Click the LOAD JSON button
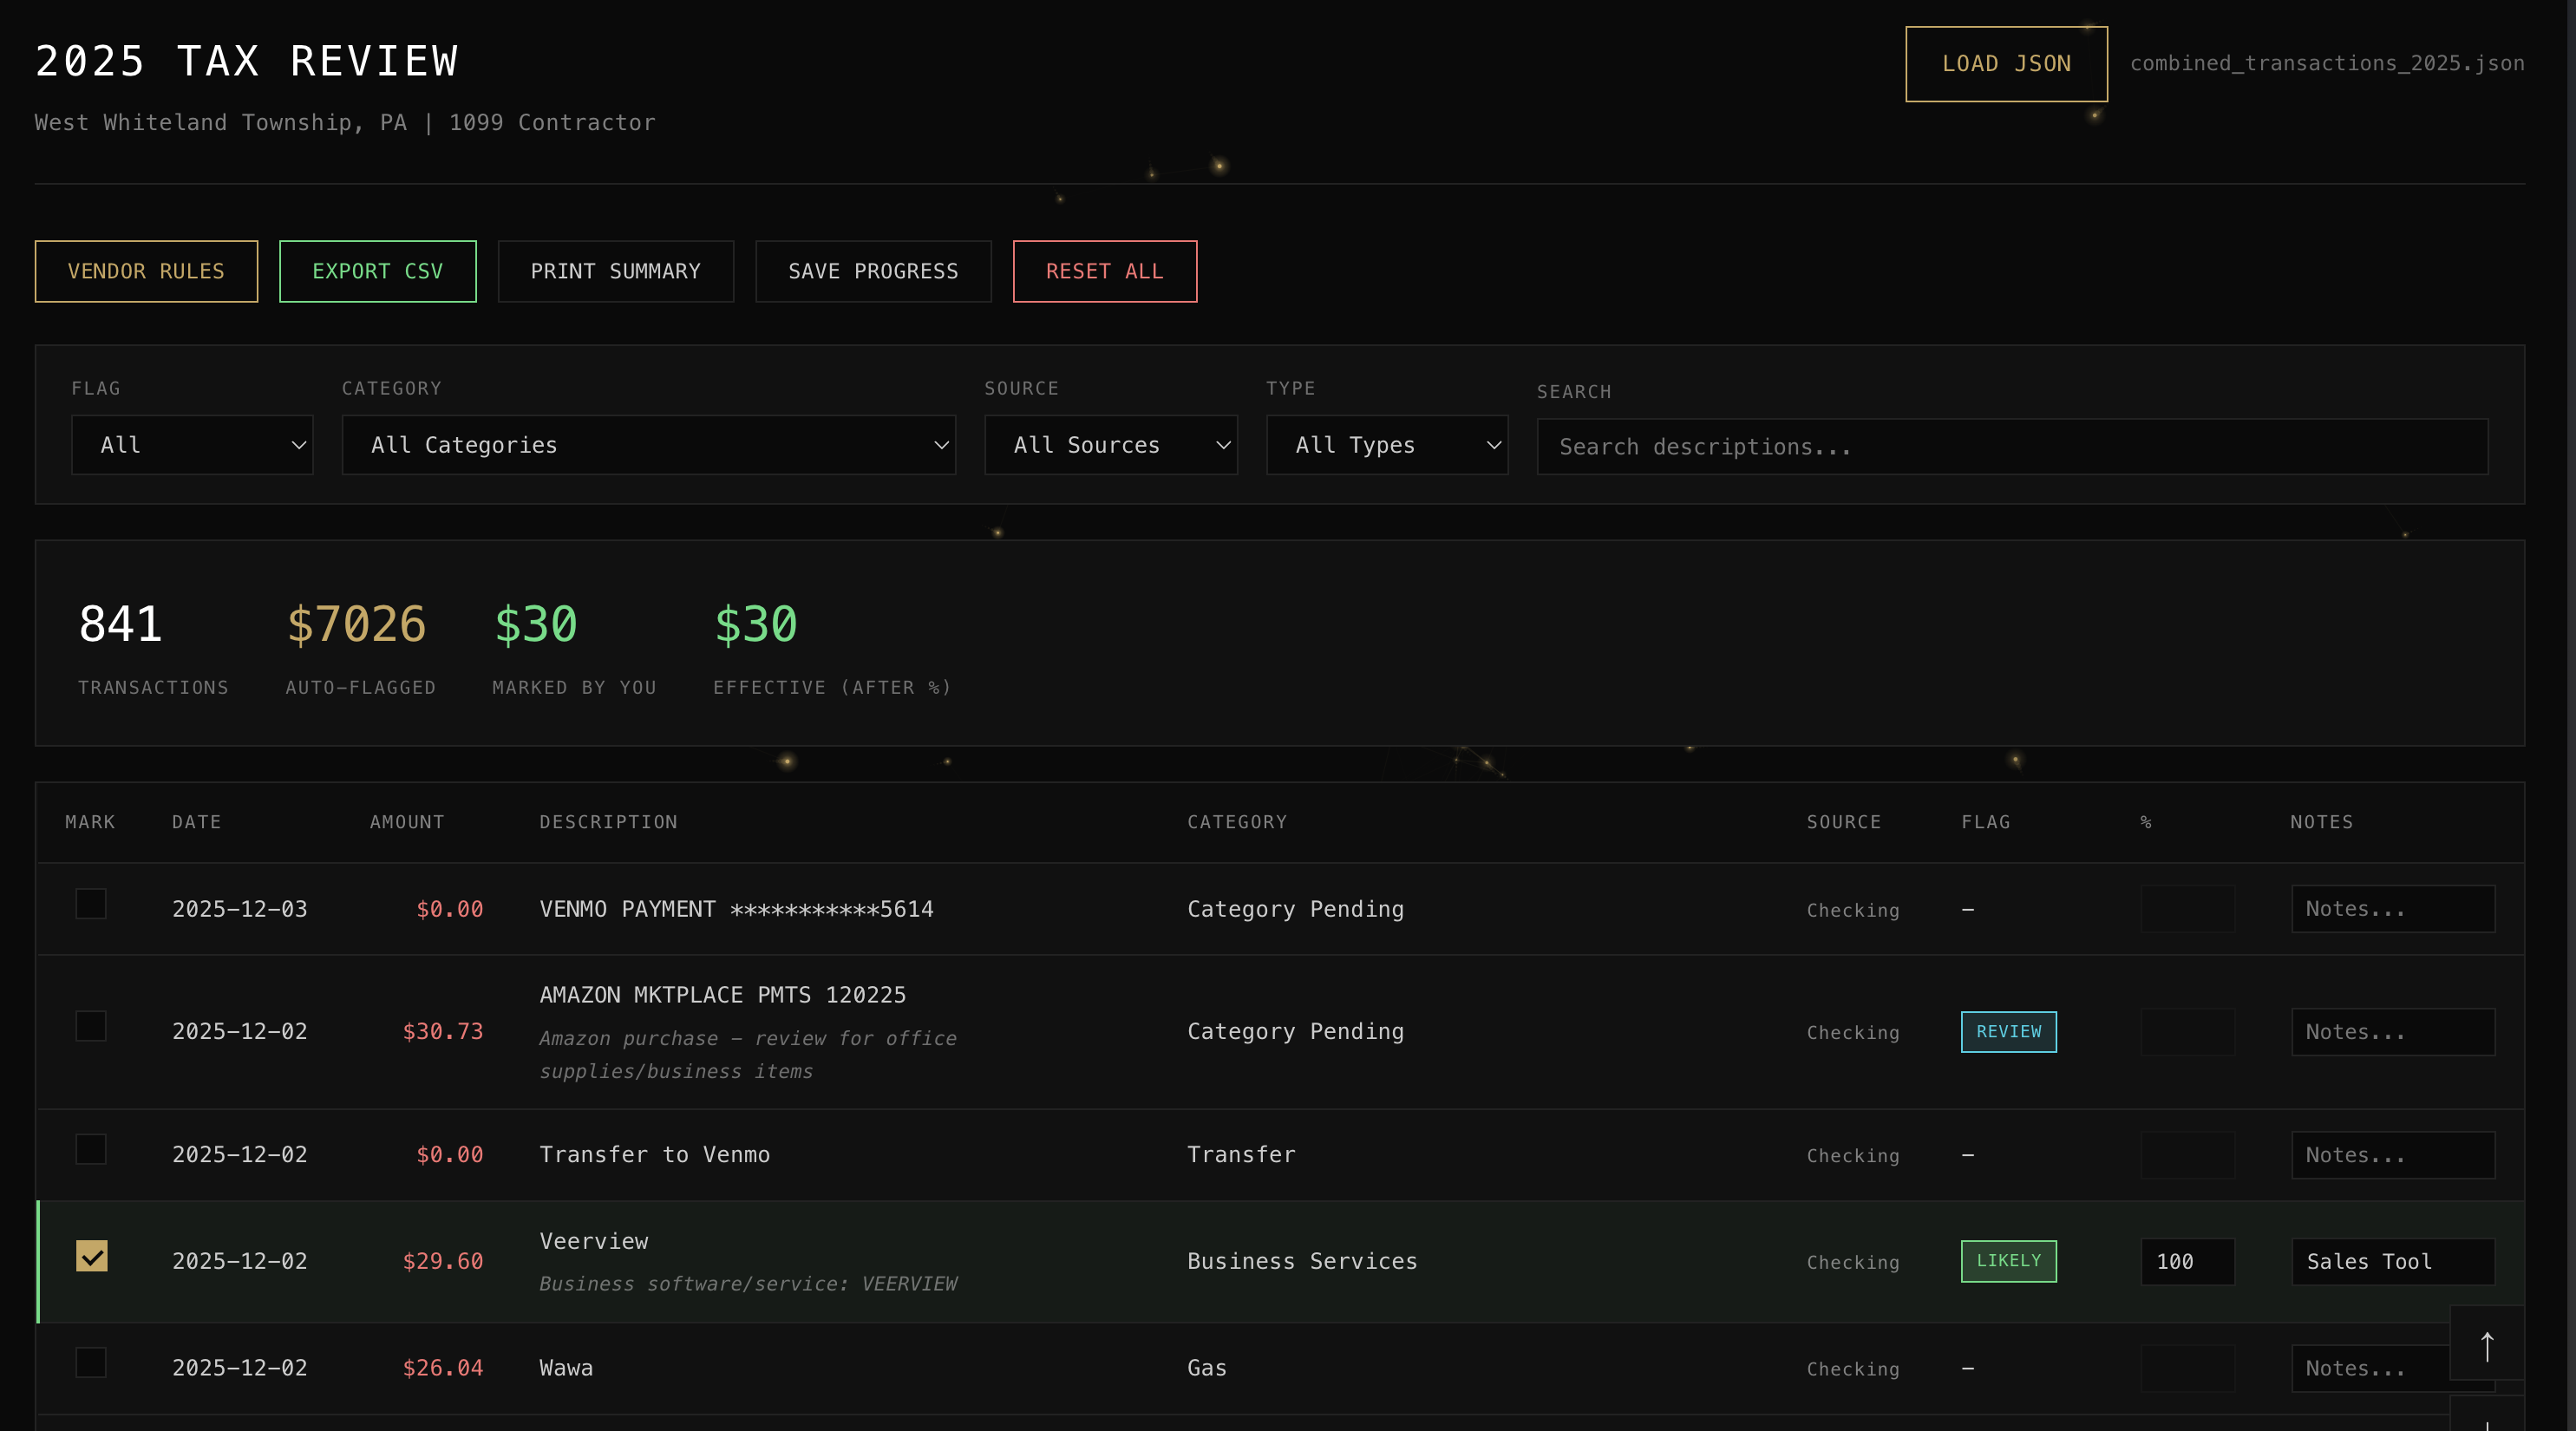2576x1431 pixels. coord(2006,63)
